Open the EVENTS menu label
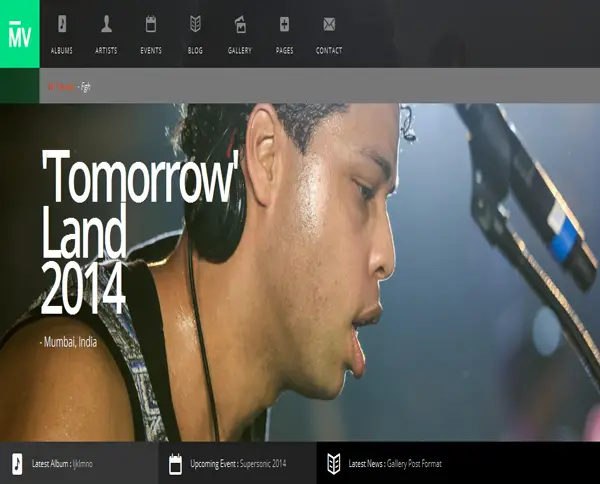Viewport: 600px width, 484px height. [151, 51]
